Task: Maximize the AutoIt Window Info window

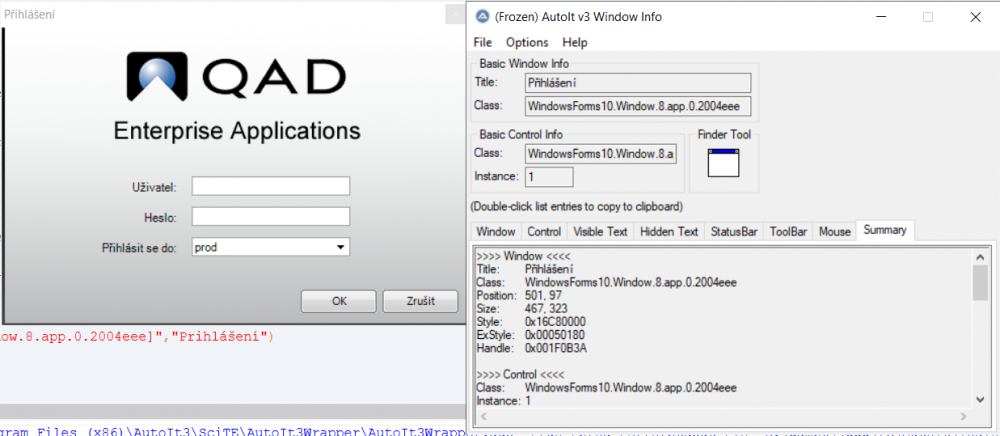Action: (928, 17)
